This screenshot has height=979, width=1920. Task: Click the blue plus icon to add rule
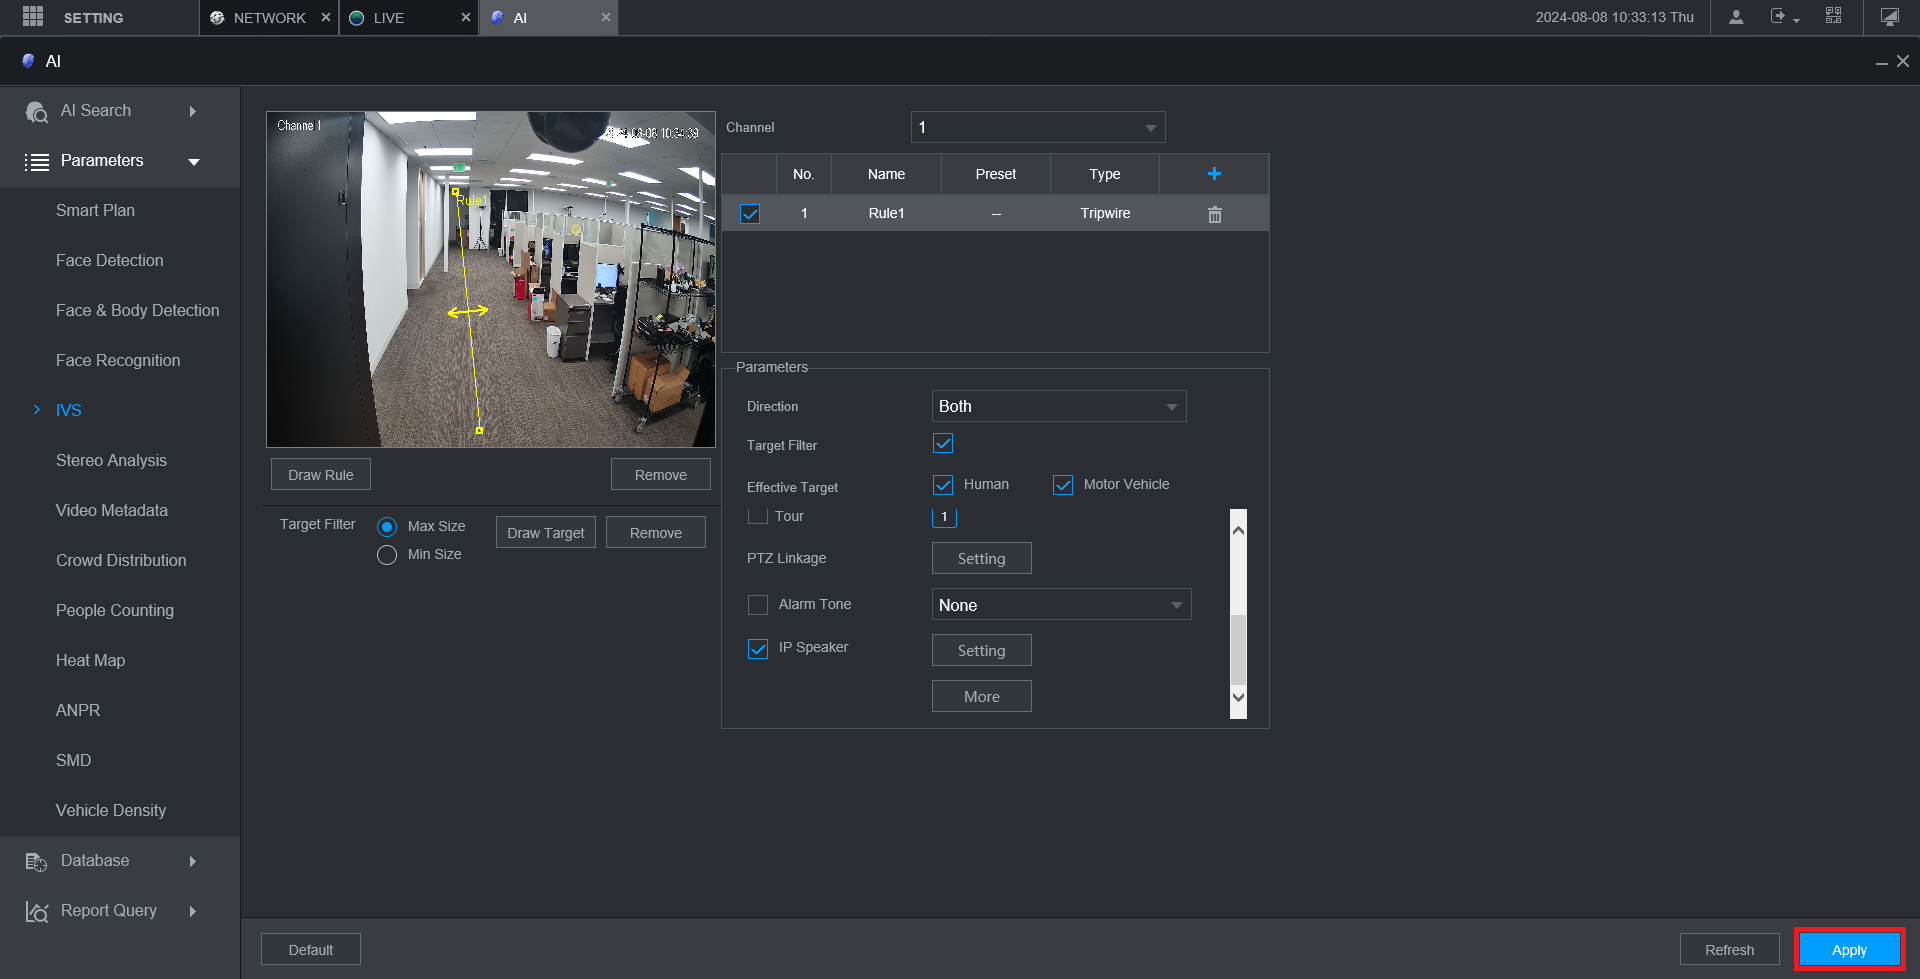(x=1214, y=174)
